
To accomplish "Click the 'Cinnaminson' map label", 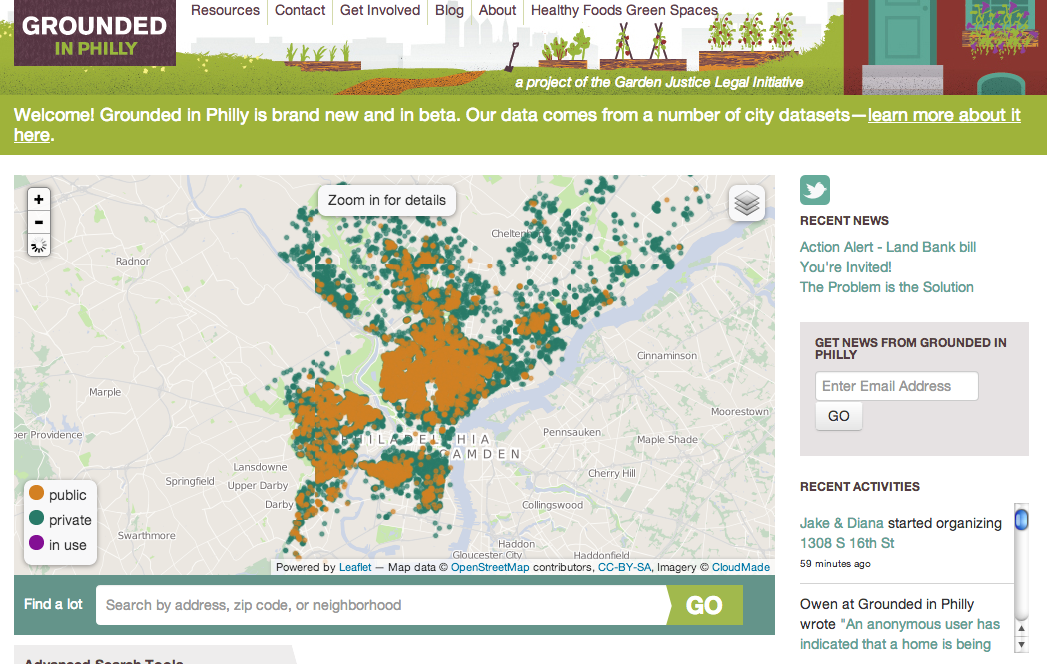I will [666, 355].
